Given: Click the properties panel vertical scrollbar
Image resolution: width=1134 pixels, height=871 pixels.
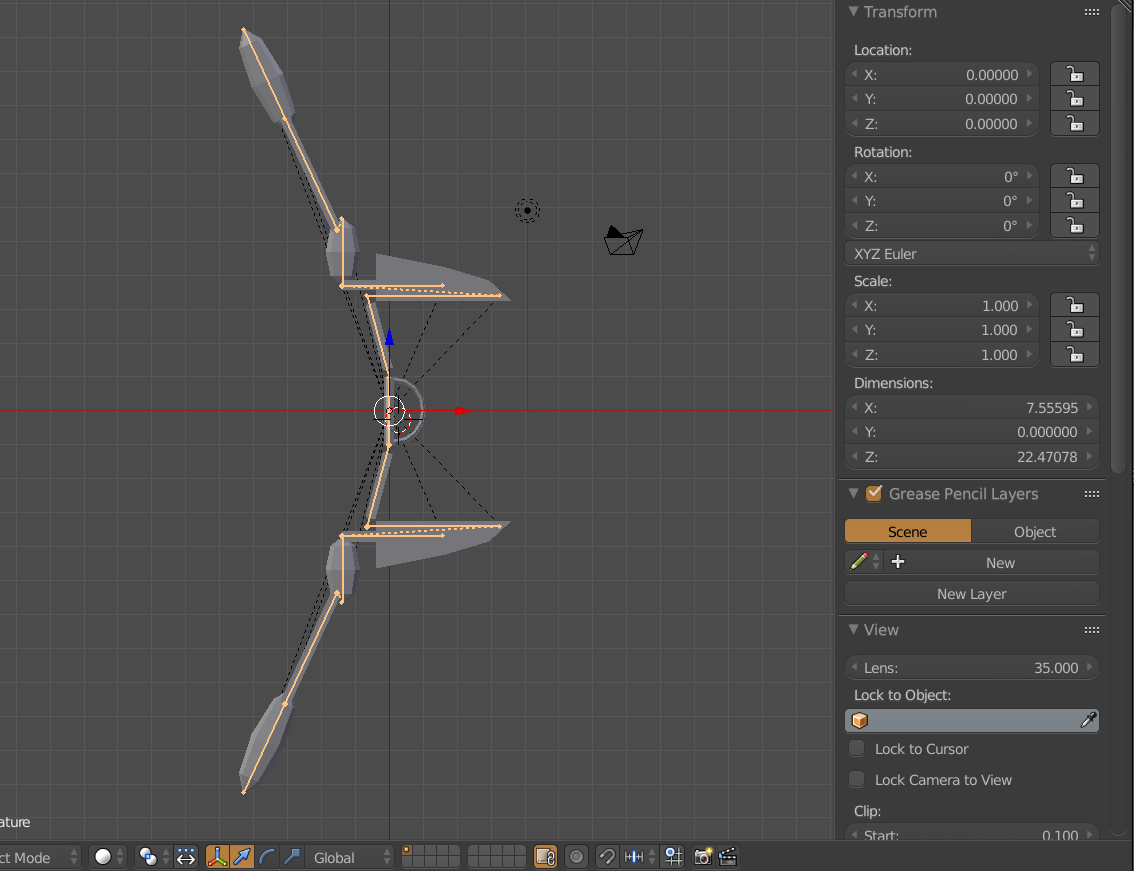Looking at the screenshot, I should (1118, 239).
